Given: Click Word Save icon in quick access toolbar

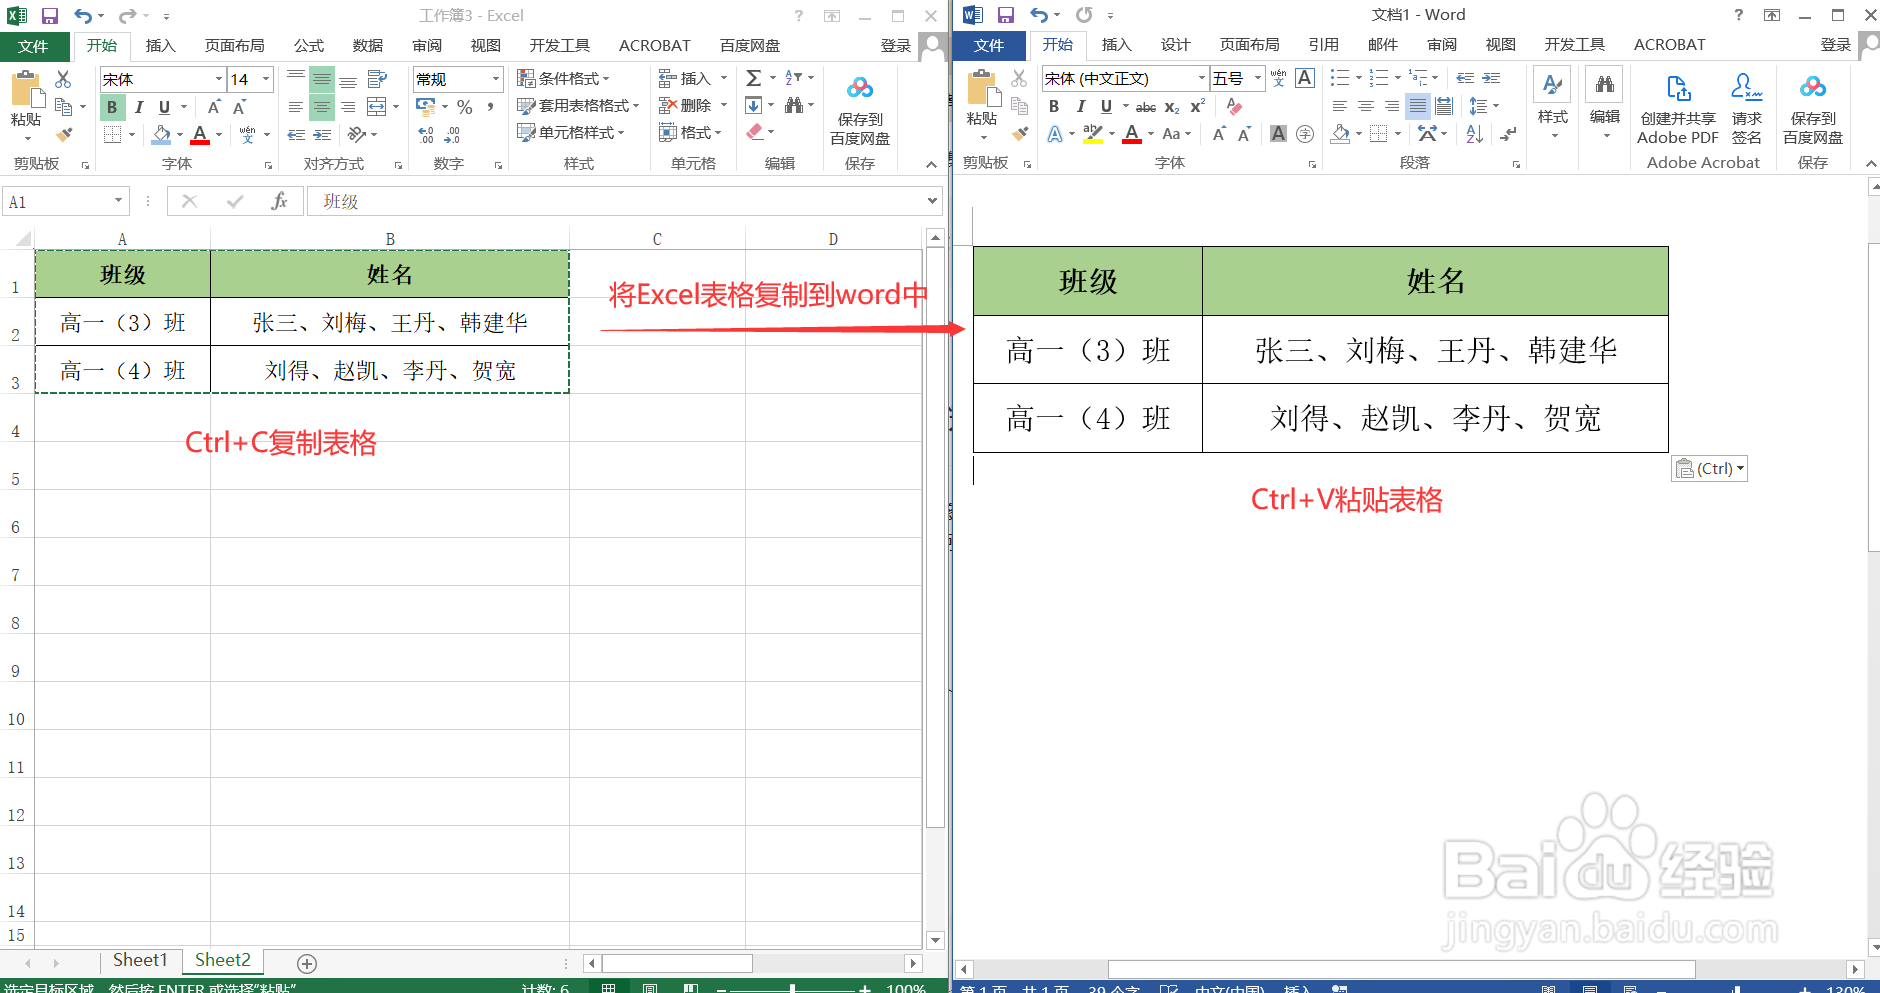Looking at the screenshot, I should point(1006,15).
